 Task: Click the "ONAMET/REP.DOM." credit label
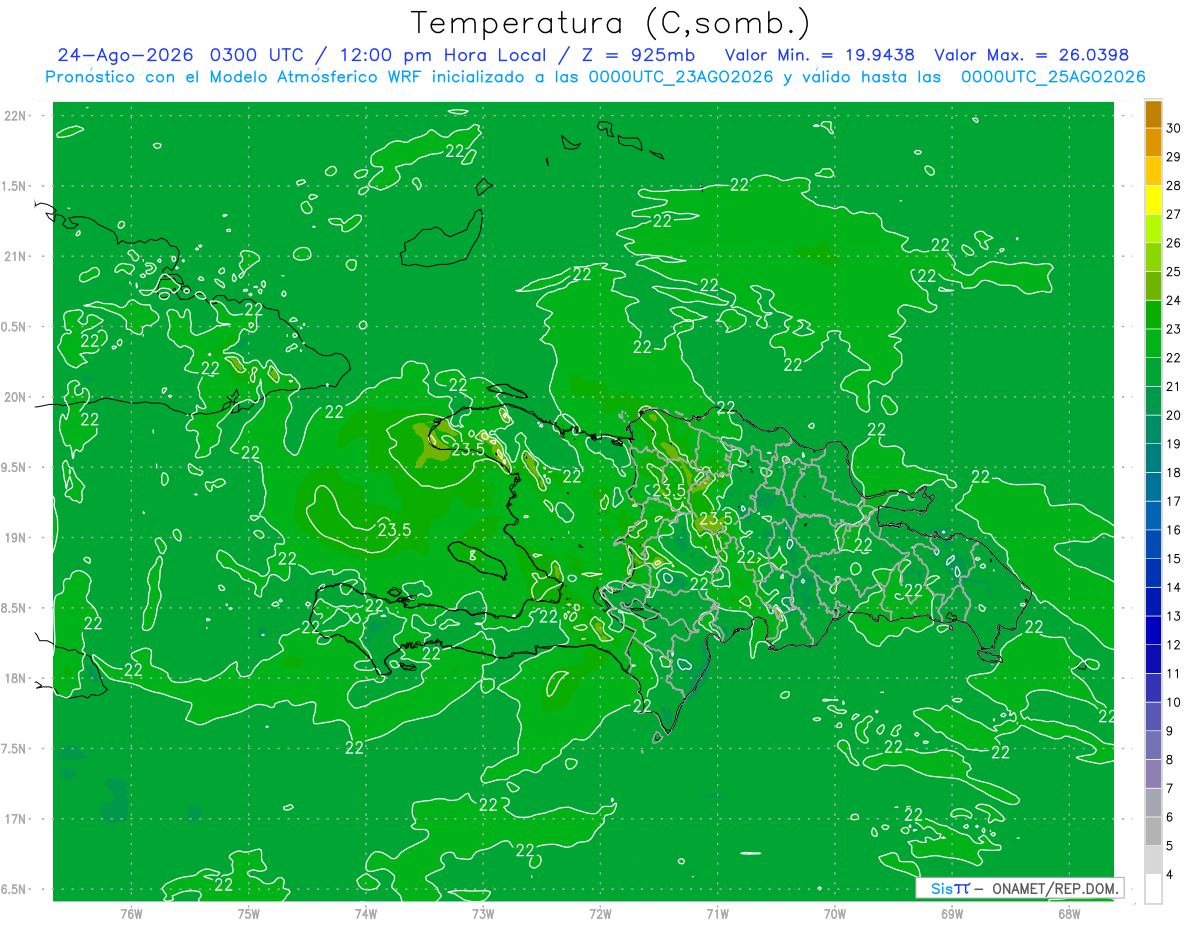coord(1056,888)
